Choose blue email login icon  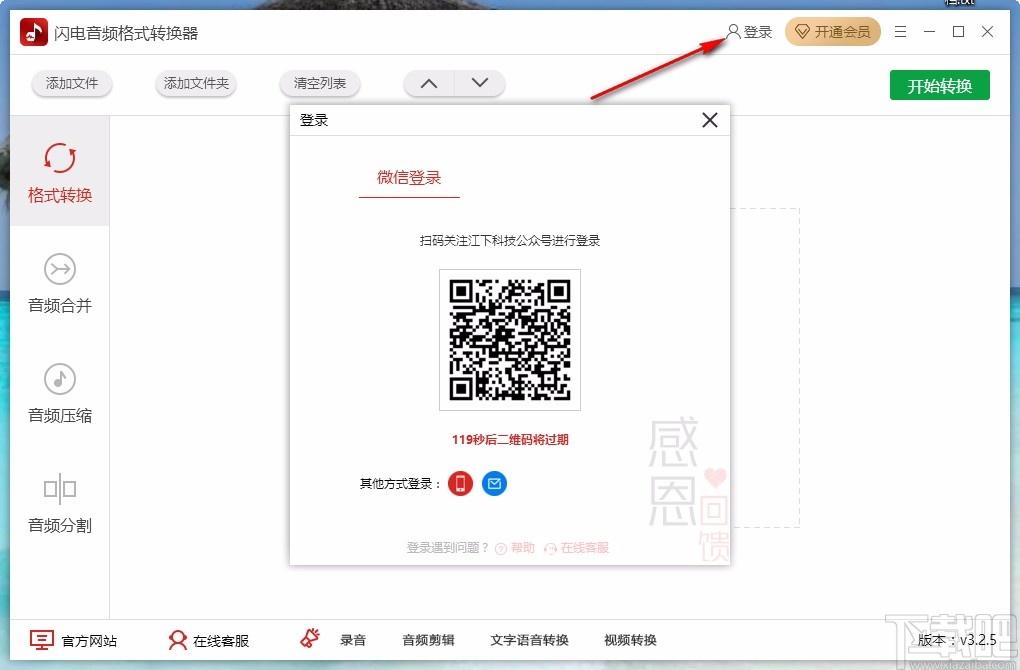(494, 483)
